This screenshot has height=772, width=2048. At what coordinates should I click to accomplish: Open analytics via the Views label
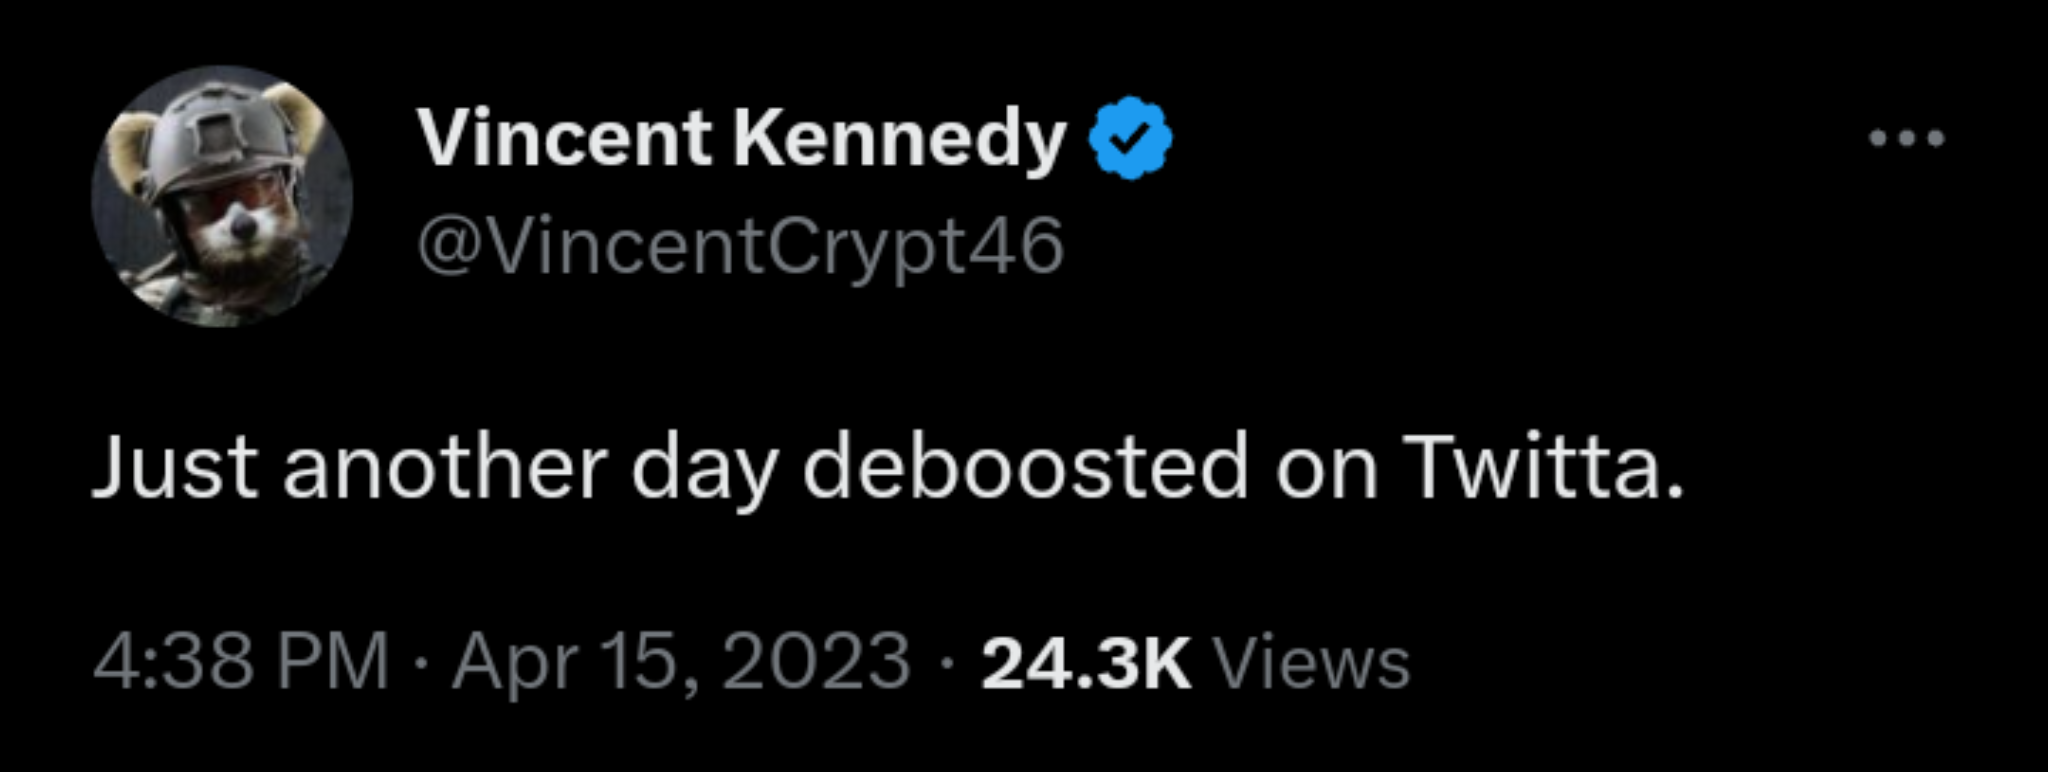[x=1310, y=662]
